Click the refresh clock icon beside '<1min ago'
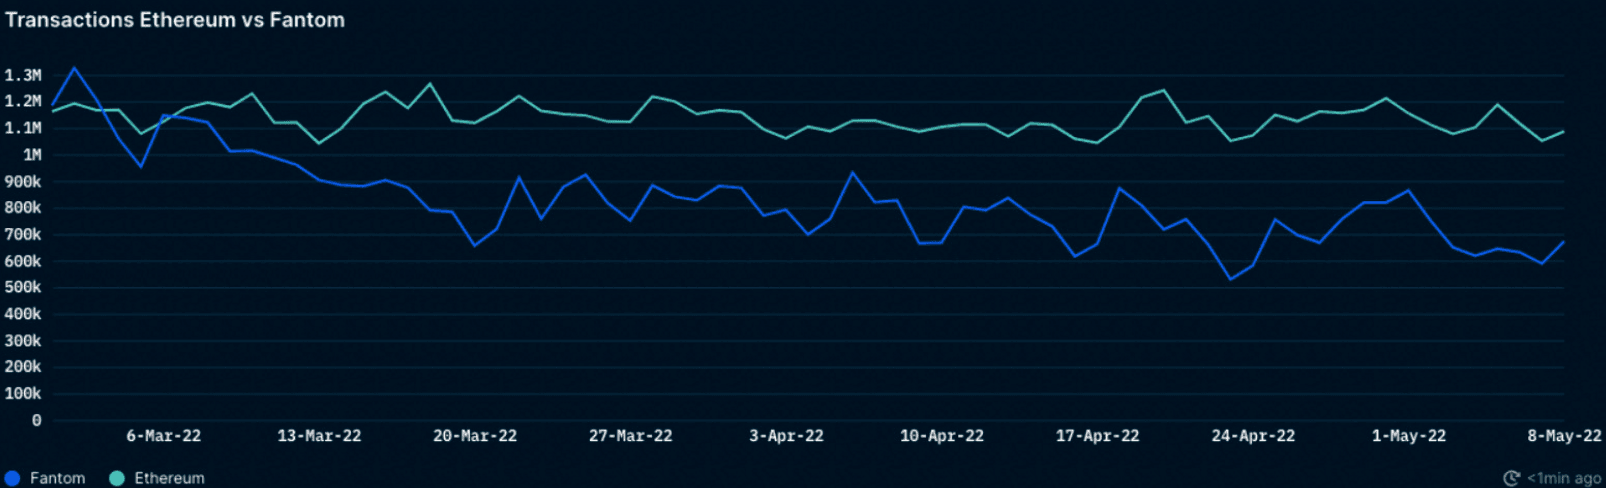This screenshot has width=1606, height=488. pyautogui.click(x=1511, y=478)
